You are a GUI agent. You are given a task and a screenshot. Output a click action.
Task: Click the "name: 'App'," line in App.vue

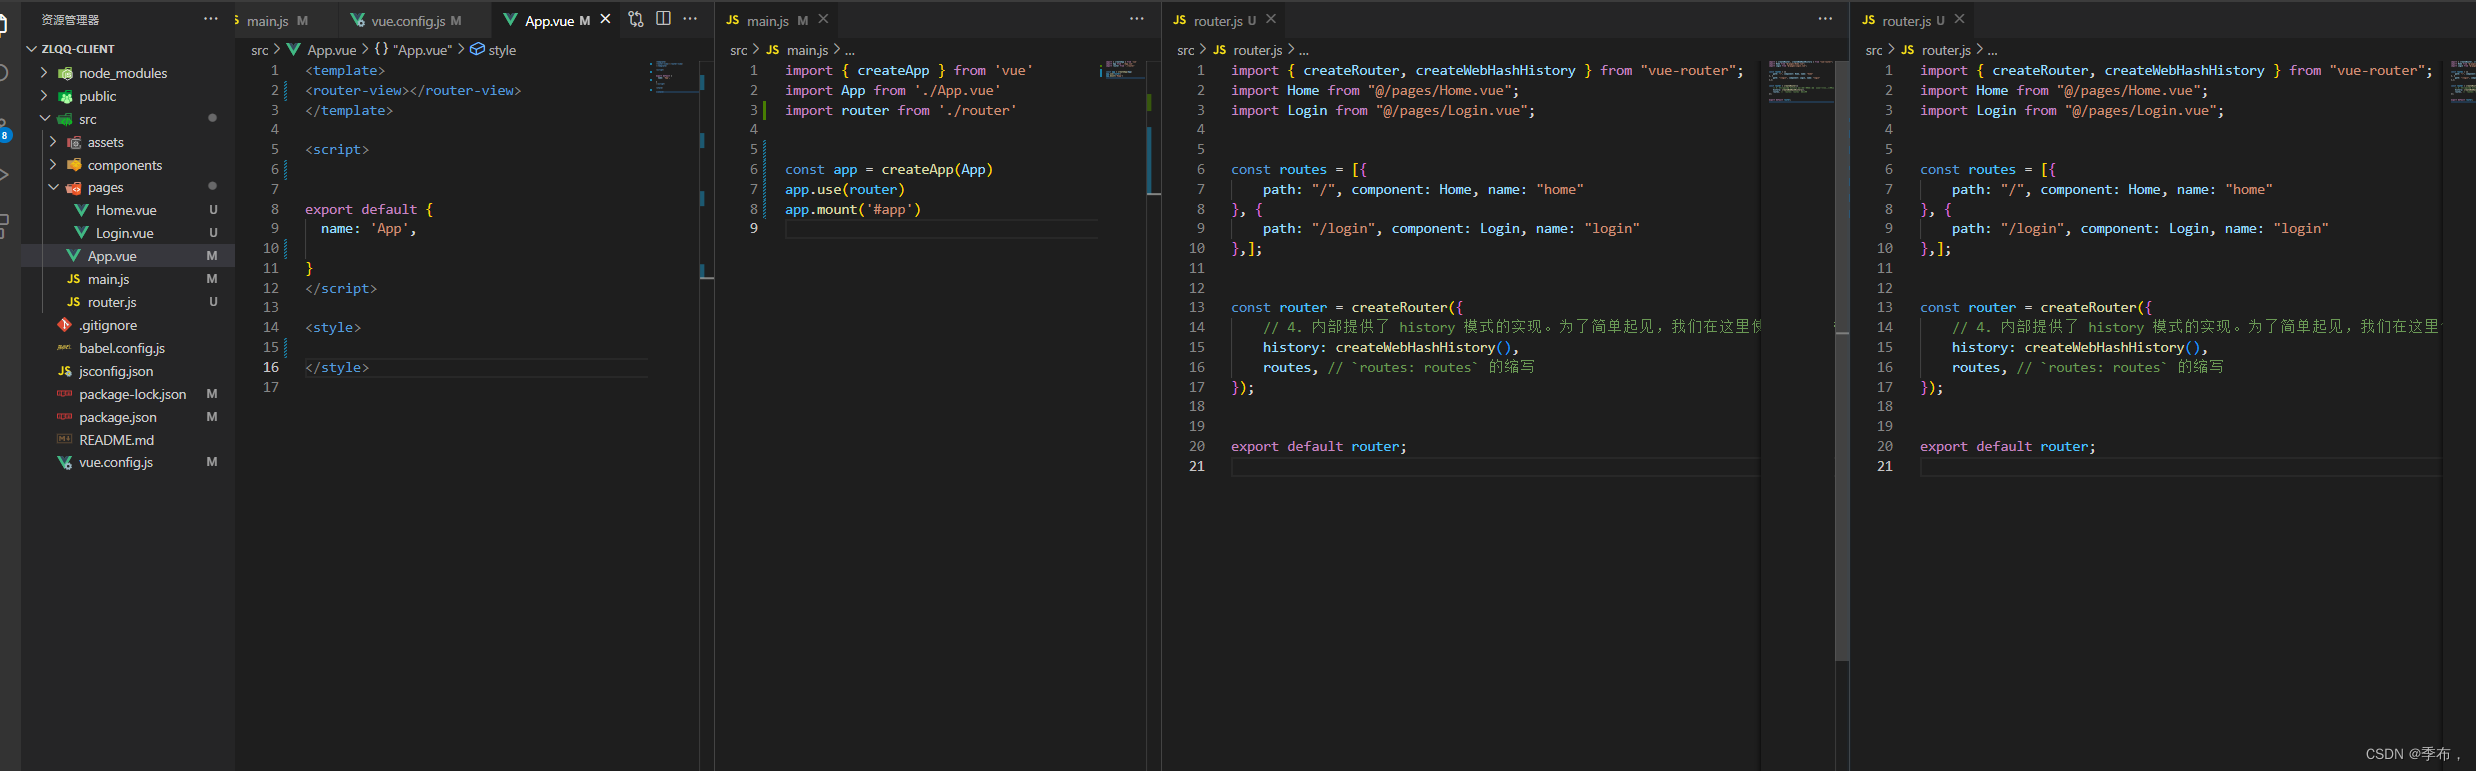click(368, 229)
